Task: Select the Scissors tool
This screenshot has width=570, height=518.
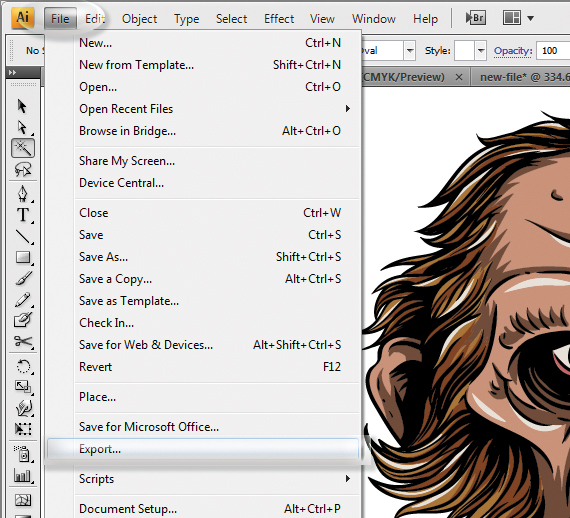Action: 23,341
